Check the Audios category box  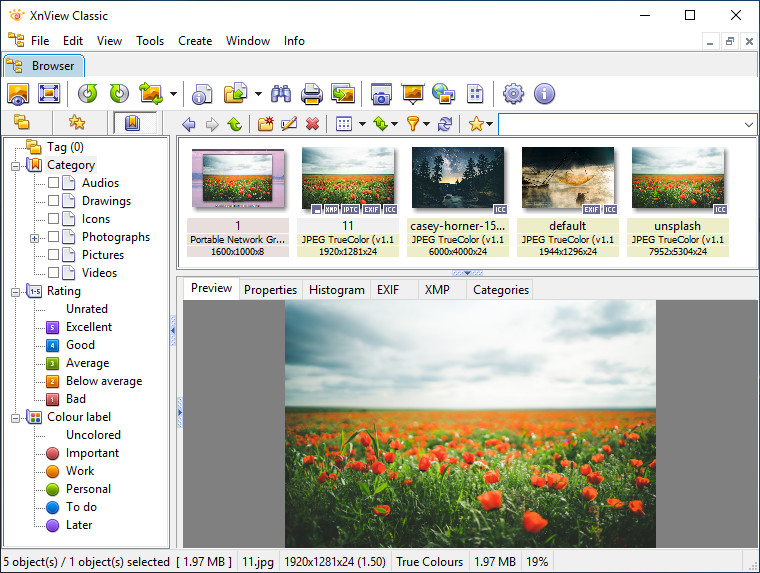[x=53, y=183]
